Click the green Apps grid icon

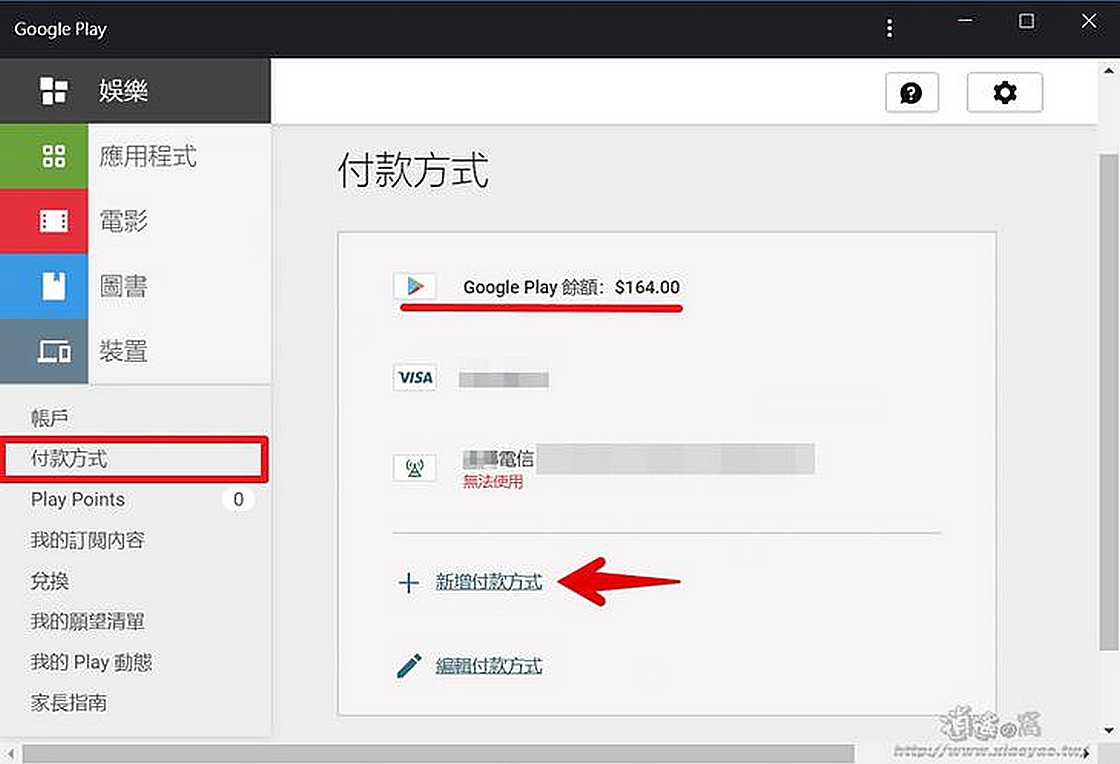click(x=54, y=156)
